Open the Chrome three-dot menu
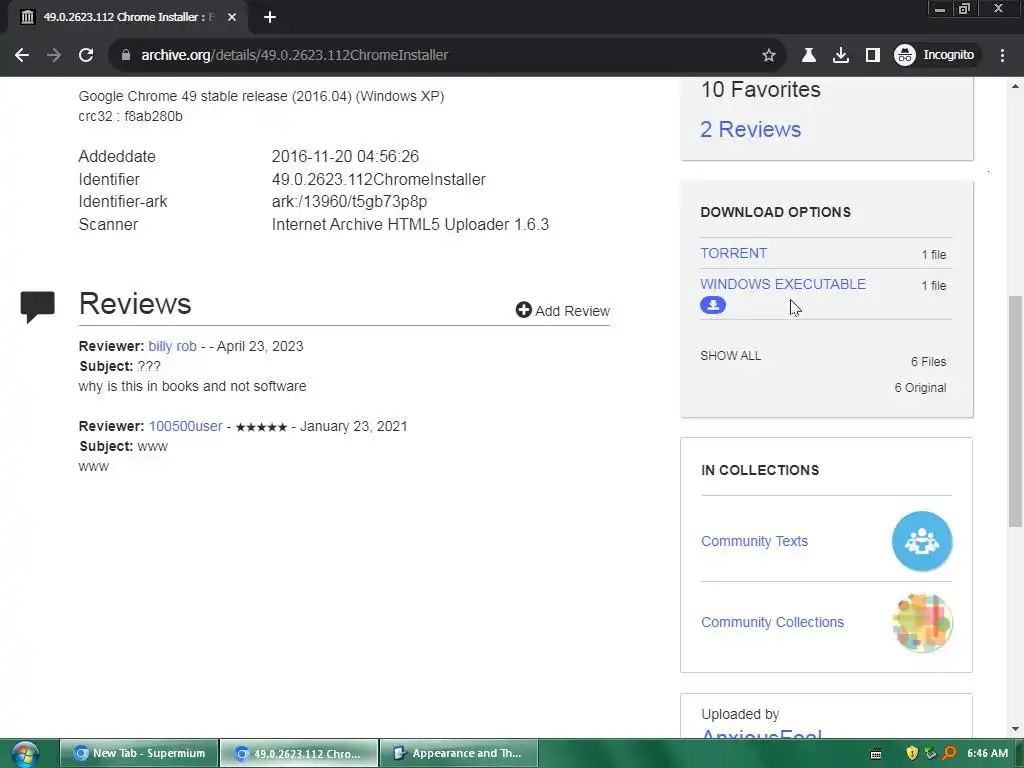 tap(1002, 55)
